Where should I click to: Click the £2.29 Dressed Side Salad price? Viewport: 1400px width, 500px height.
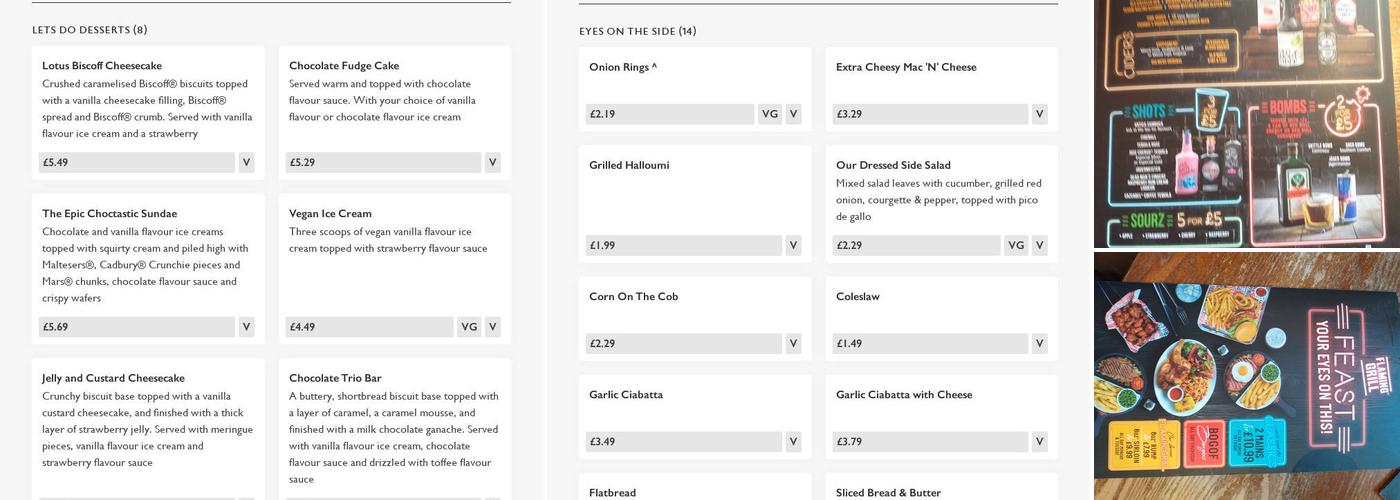(916, 246)
